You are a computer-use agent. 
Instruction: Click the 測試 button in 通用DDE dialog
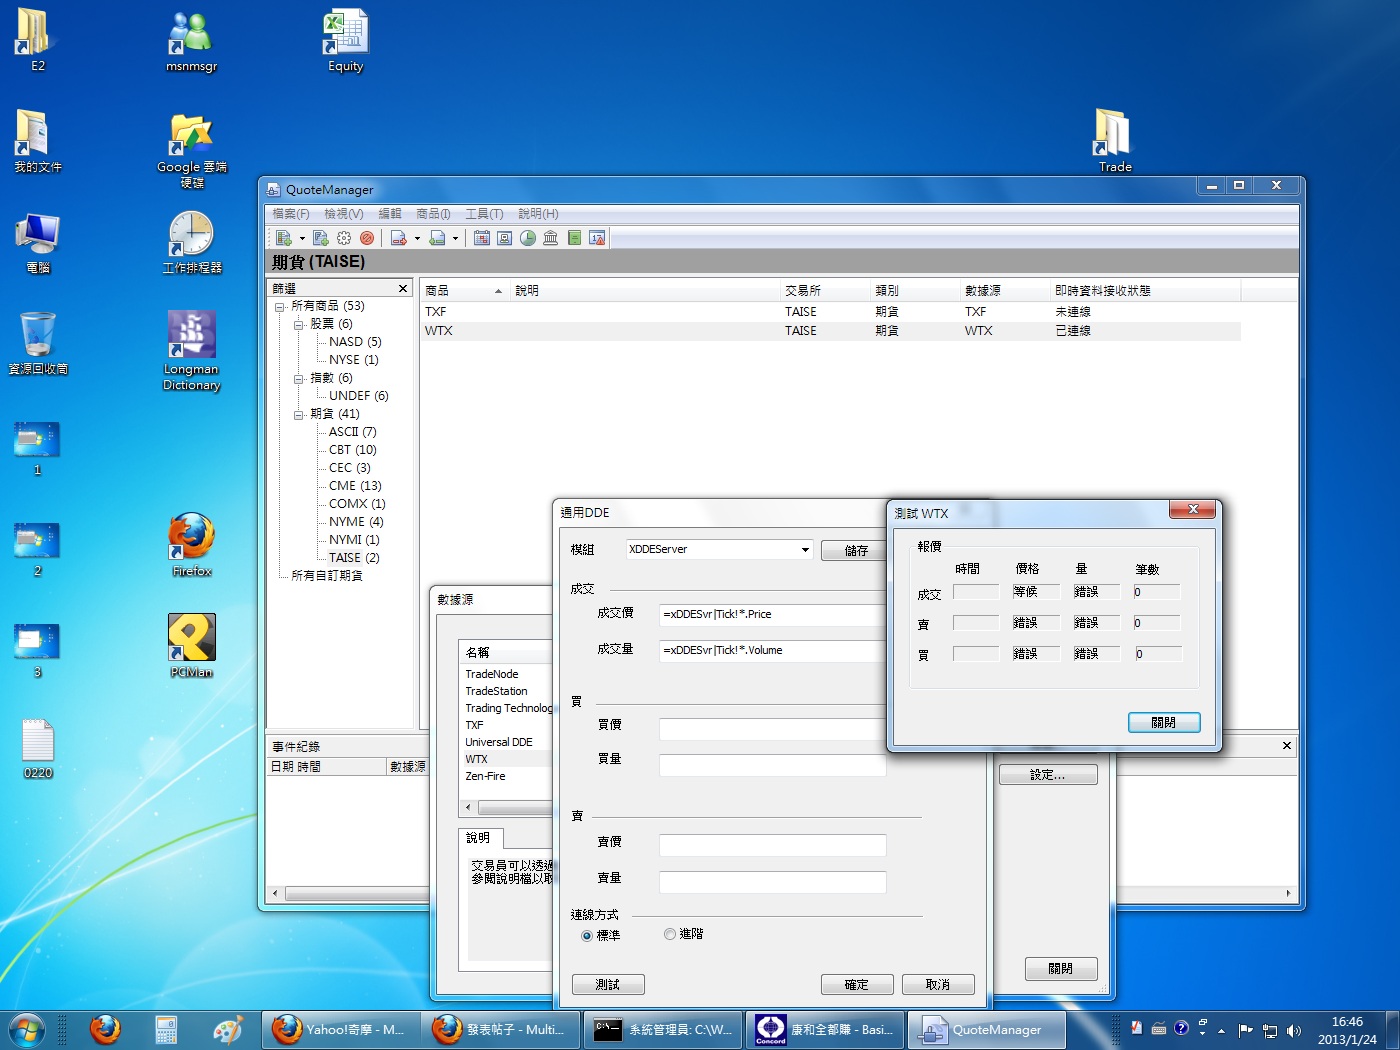pos(608,985)
